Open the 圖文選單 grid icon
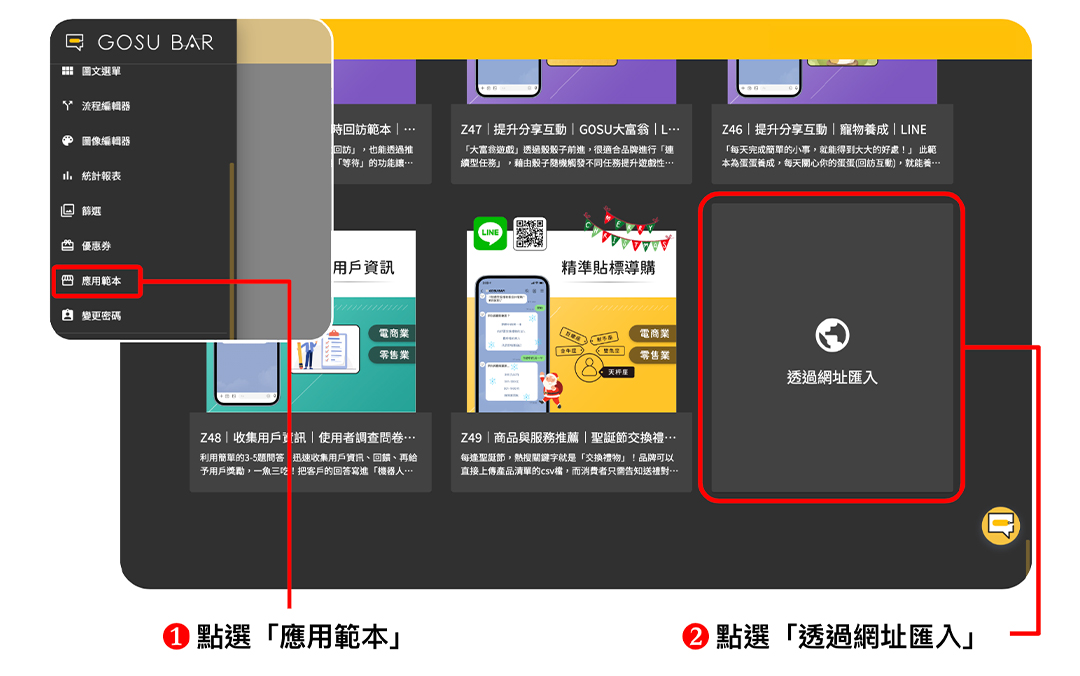Screen dimensions: 1080x676 [68, 71]
